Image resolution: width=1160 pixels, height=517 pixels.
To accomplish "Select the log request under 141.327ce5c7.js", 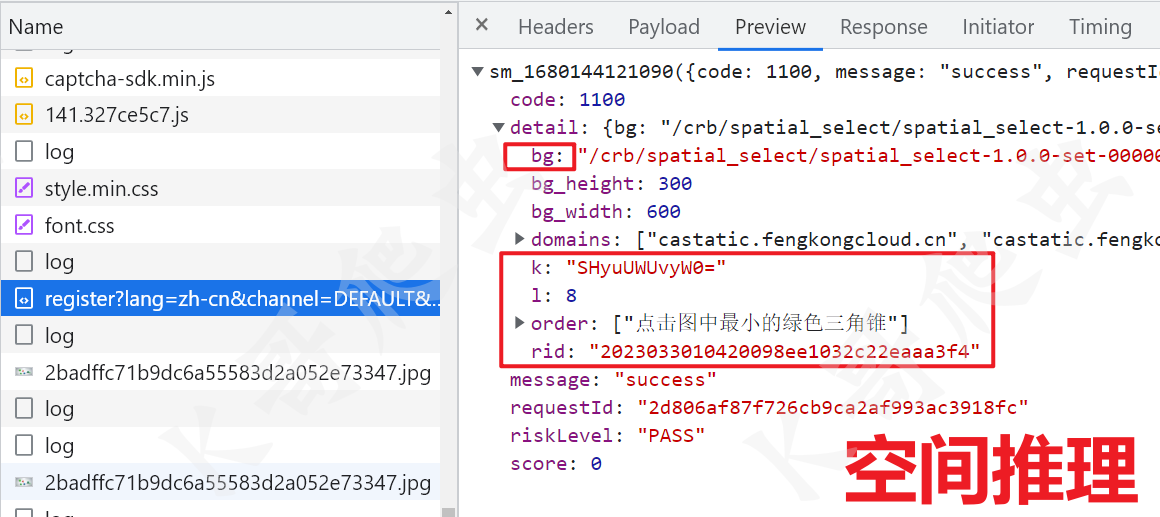I will 220,152.
